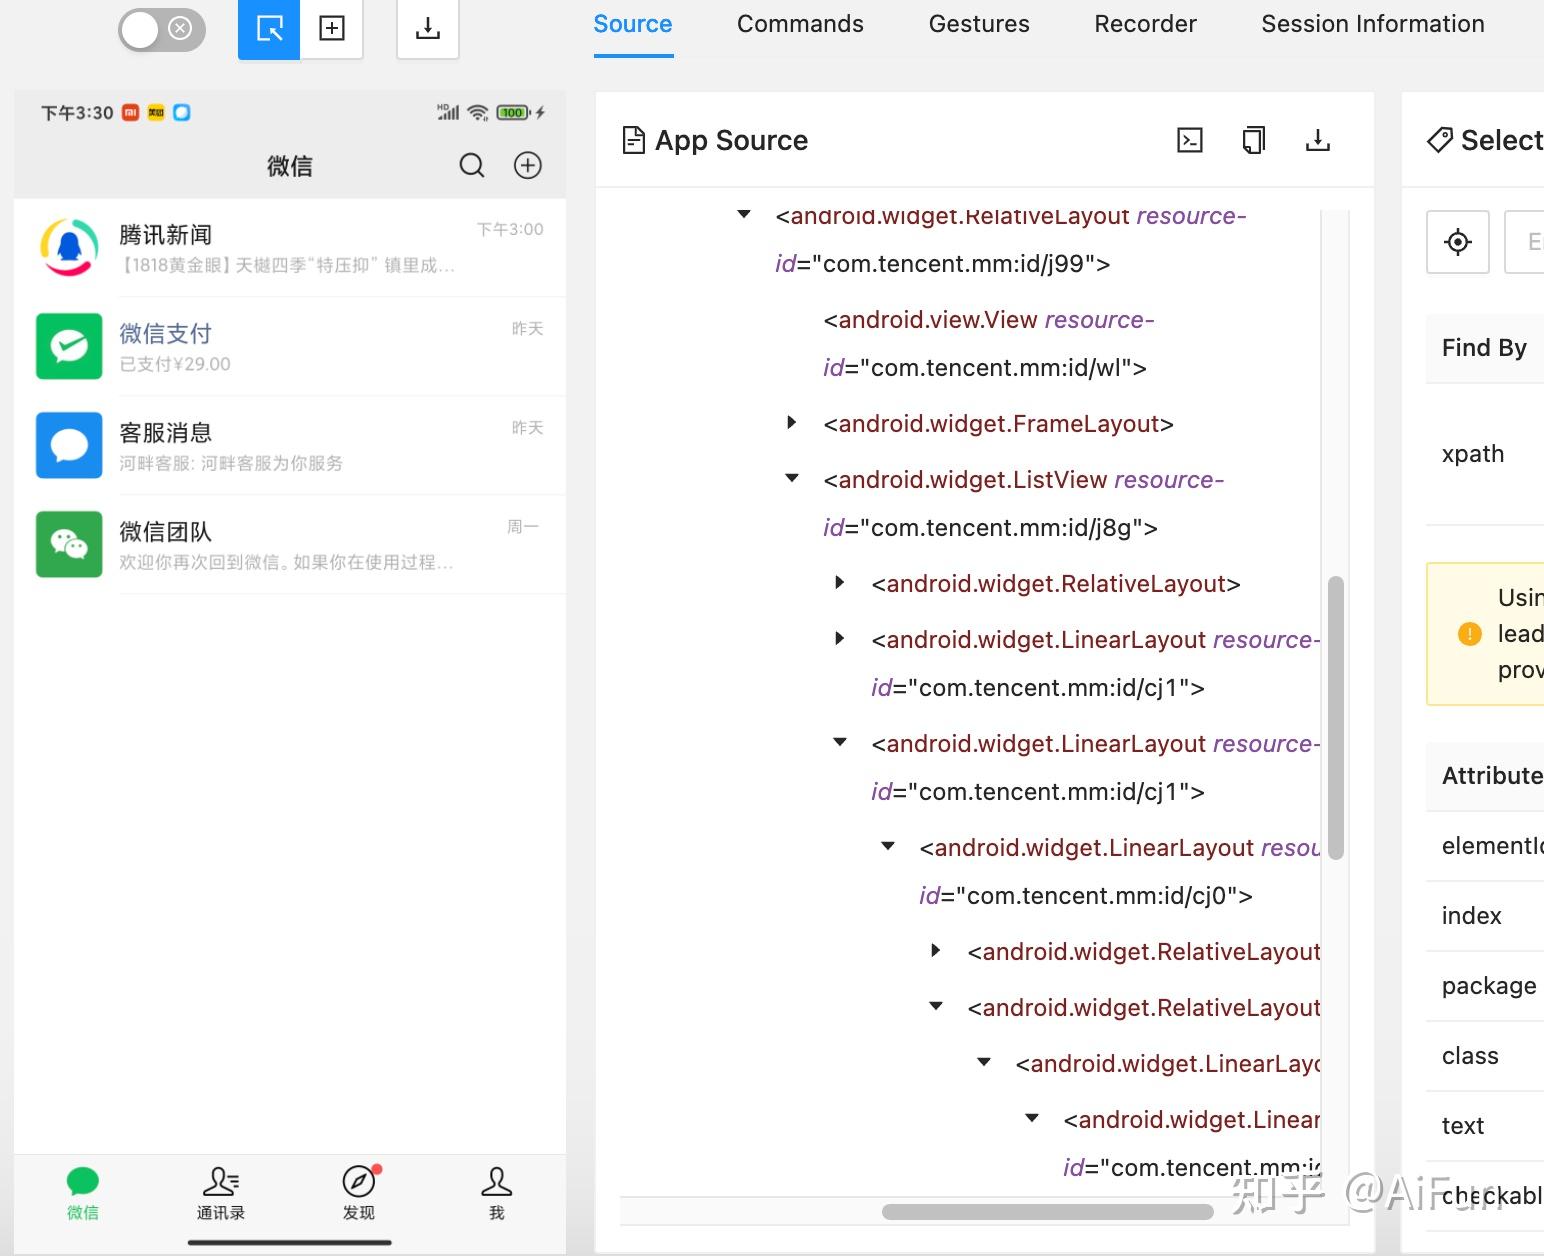Screen dimensions: 1544x1256
Task: Open the Session Information tab
Action: [1371, 24]
